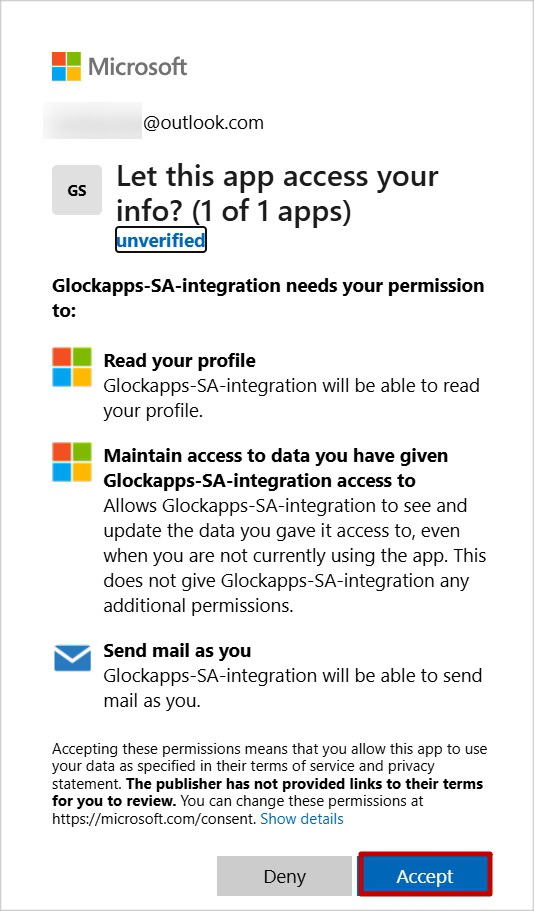Screen dimensions: 534x911
Task: Accept the requested permissions
Action: (425, 876)
